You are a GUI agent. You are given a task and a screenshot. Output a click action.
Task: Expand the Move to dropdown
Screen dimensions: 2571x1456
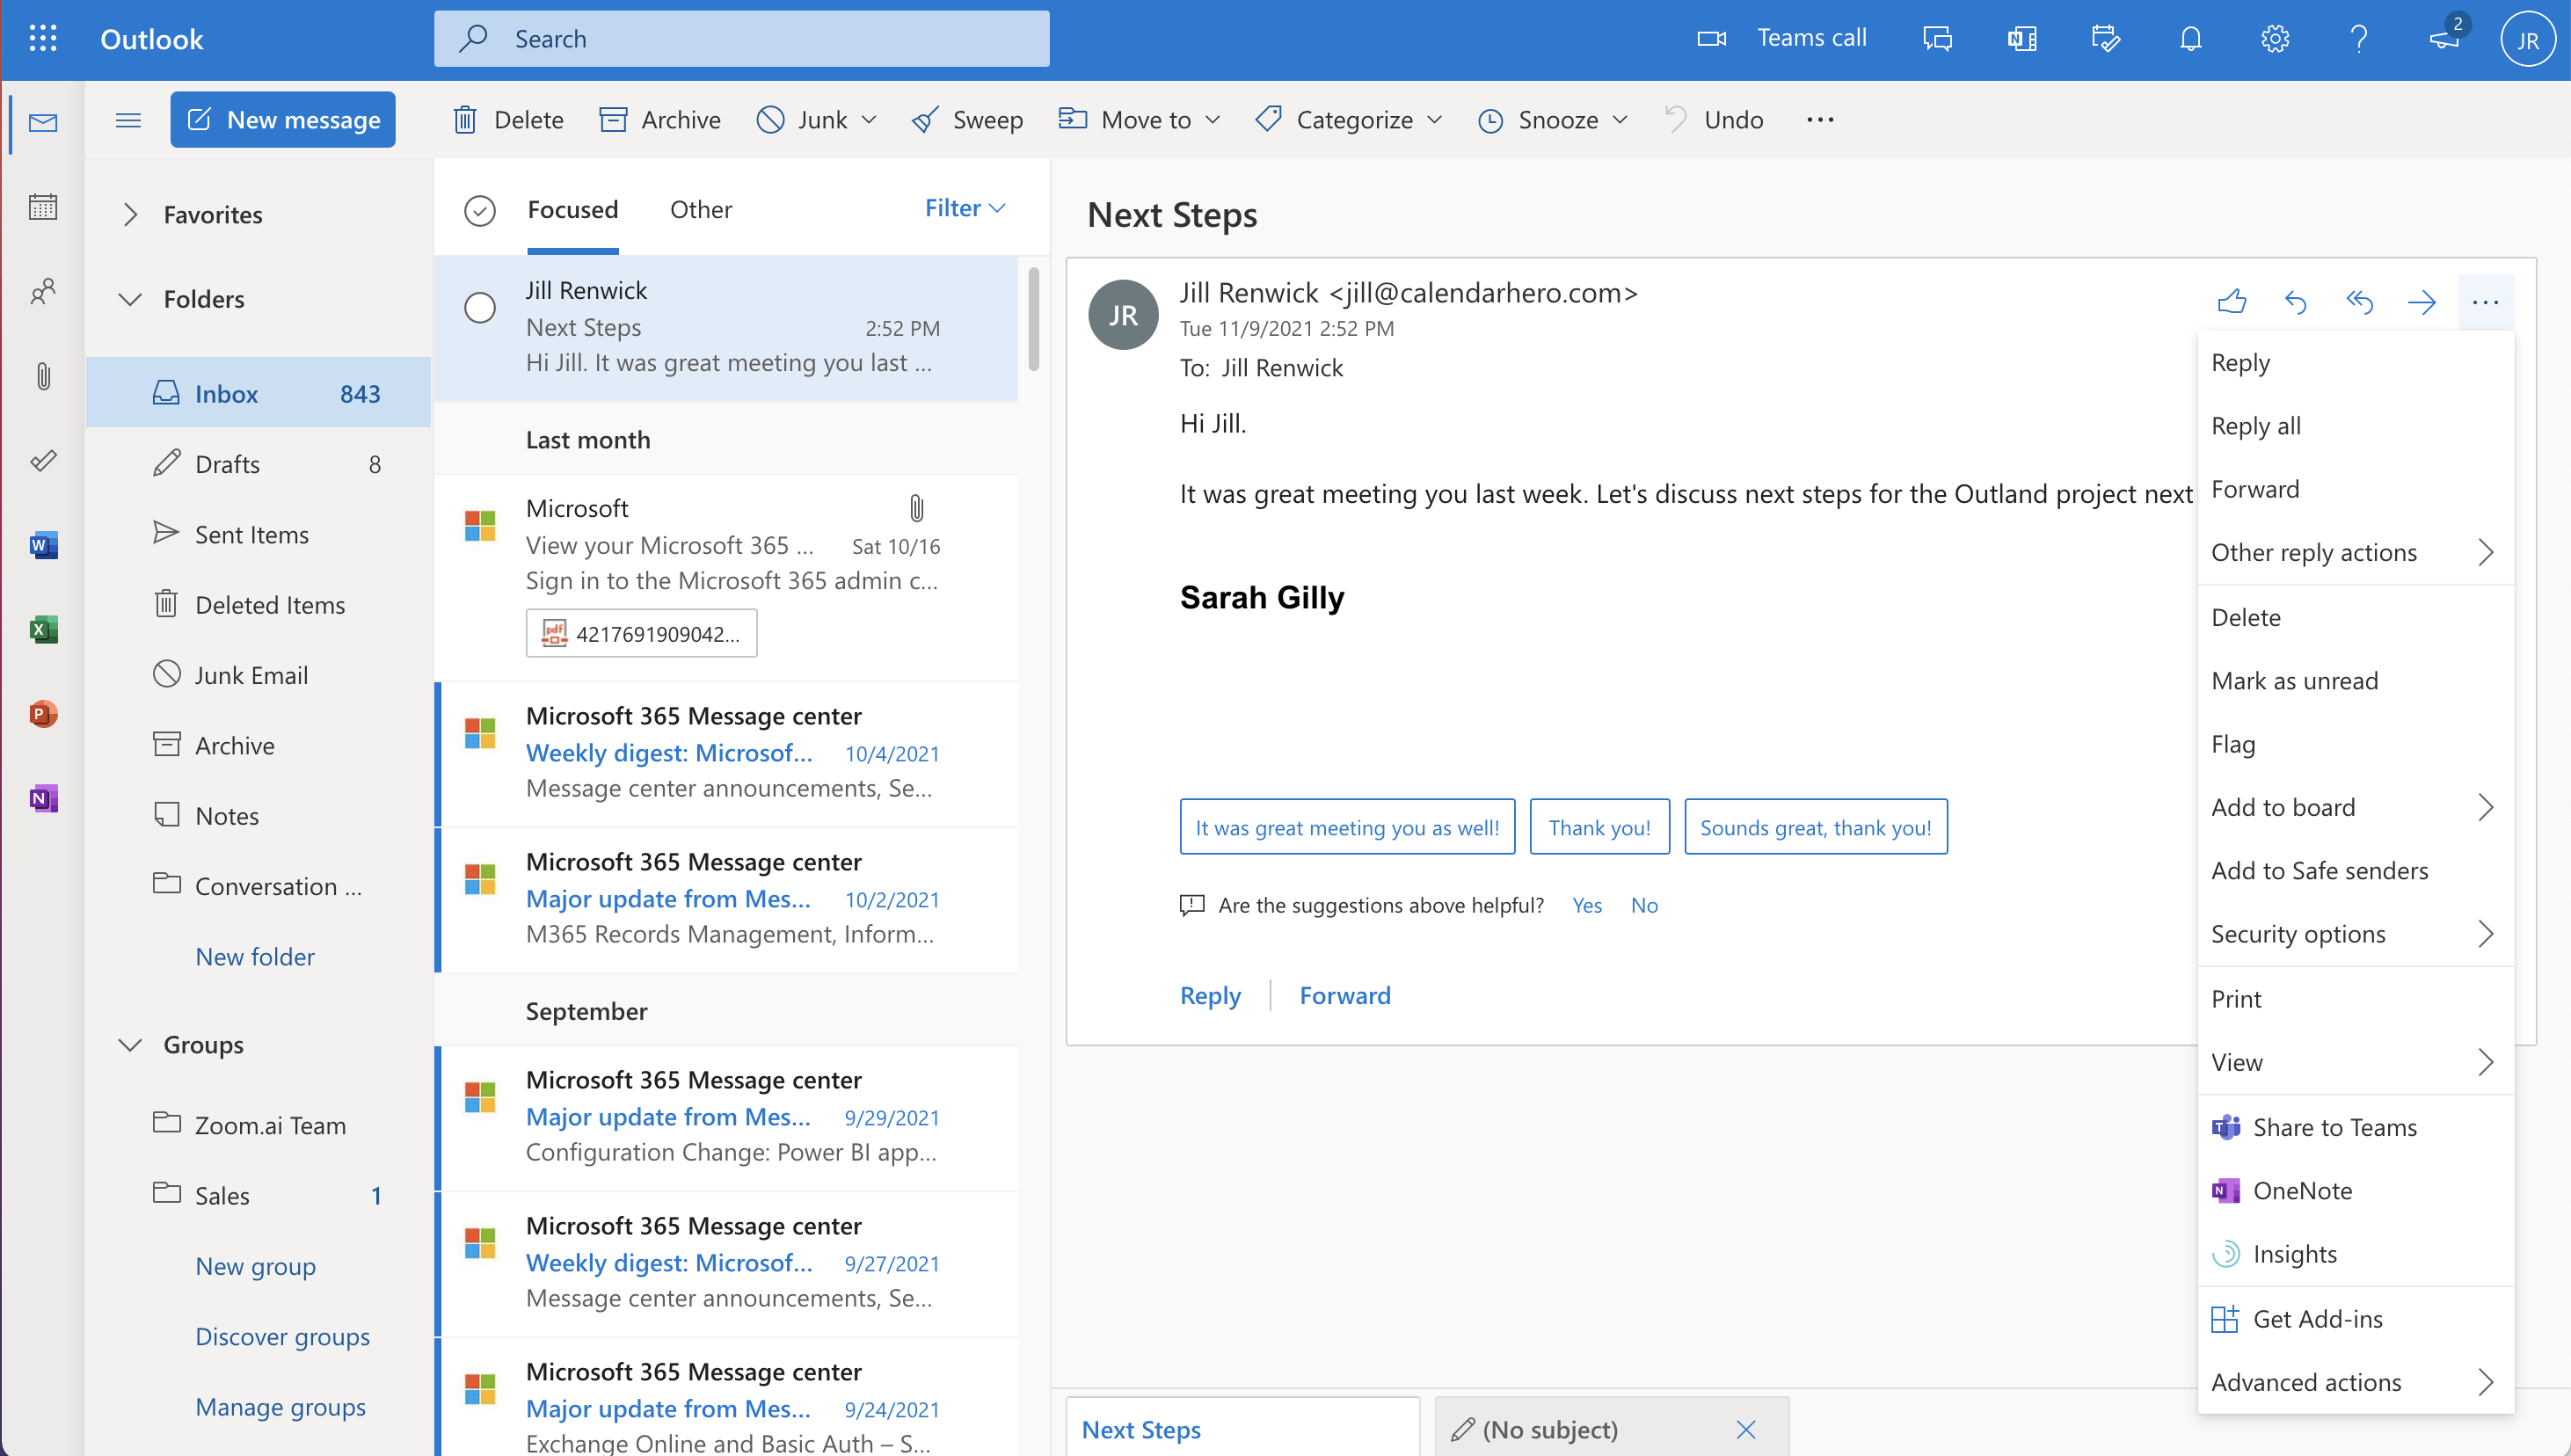click(x=1139, y=119)
